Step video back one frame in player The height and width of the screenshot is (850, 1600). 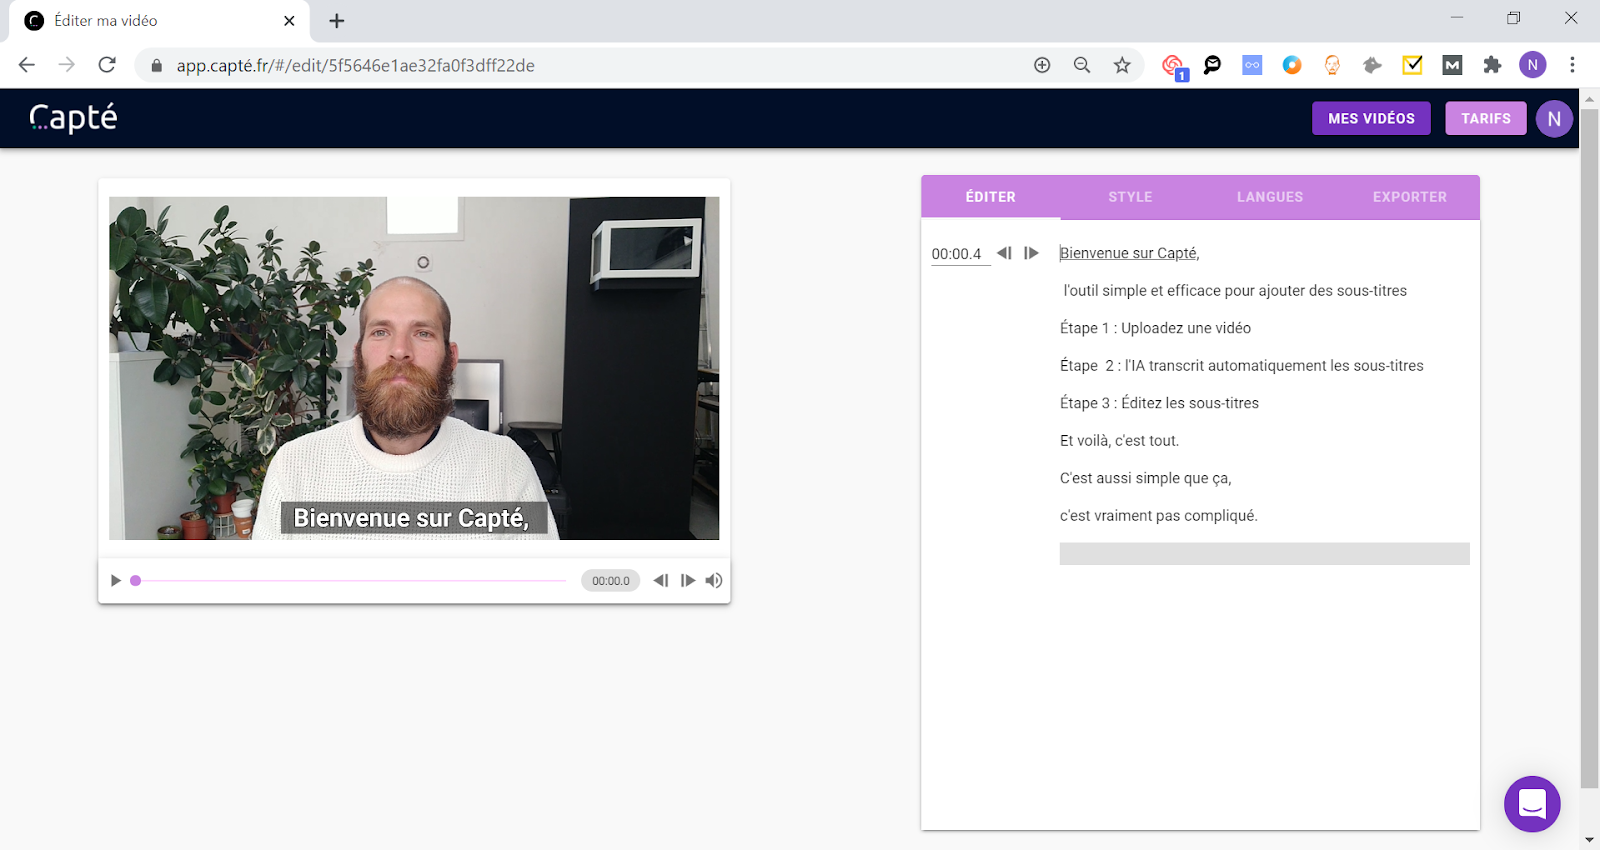tap(661, 580)
